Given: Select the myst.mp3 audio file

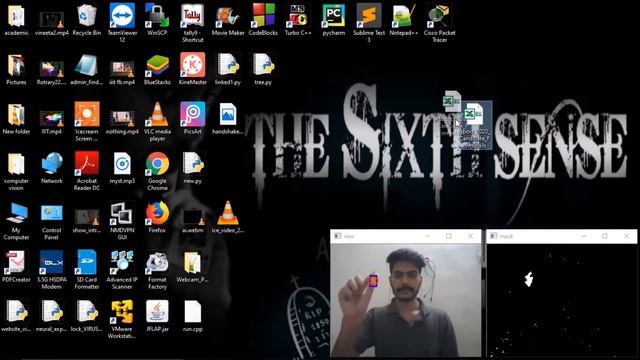Looking at the screenshot, I should tap(122, 168).
